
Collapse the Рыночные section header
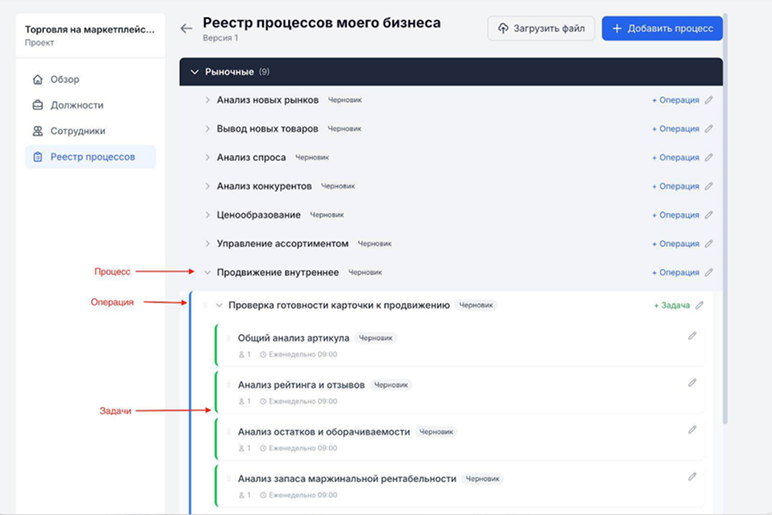pos(195,72)
